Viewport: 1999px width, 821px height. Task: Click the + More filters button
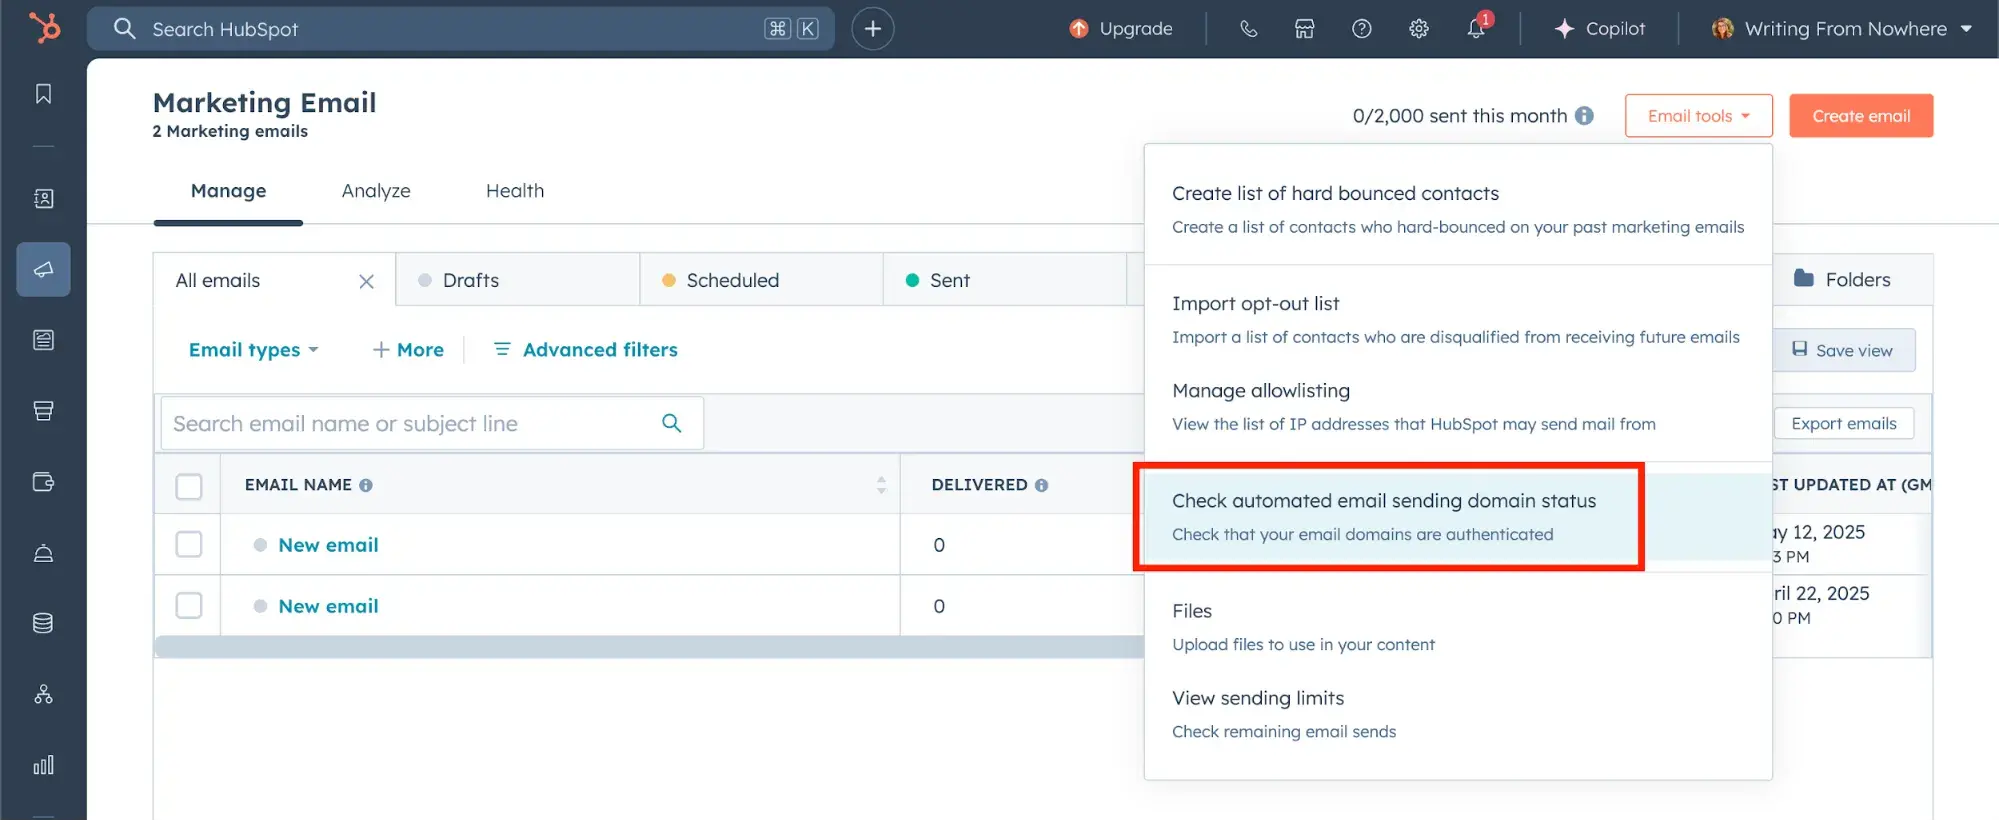(408, 350)
